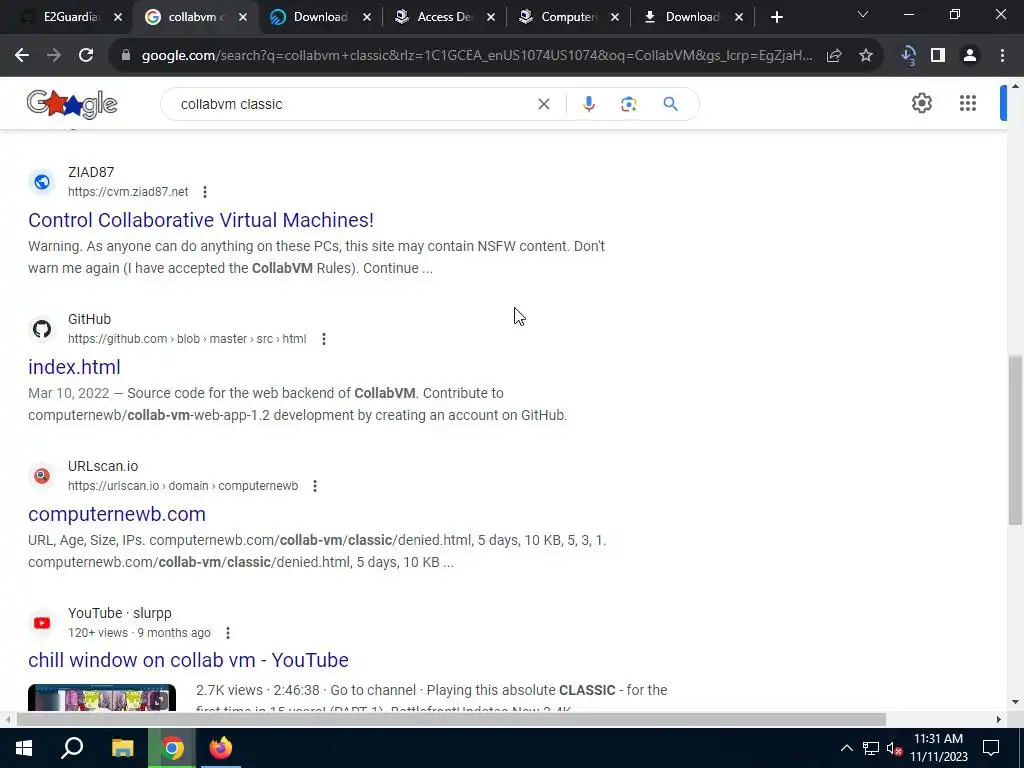
Task: Open the Google apps grid
Action: pyautogui.click(x=968, y=103)
